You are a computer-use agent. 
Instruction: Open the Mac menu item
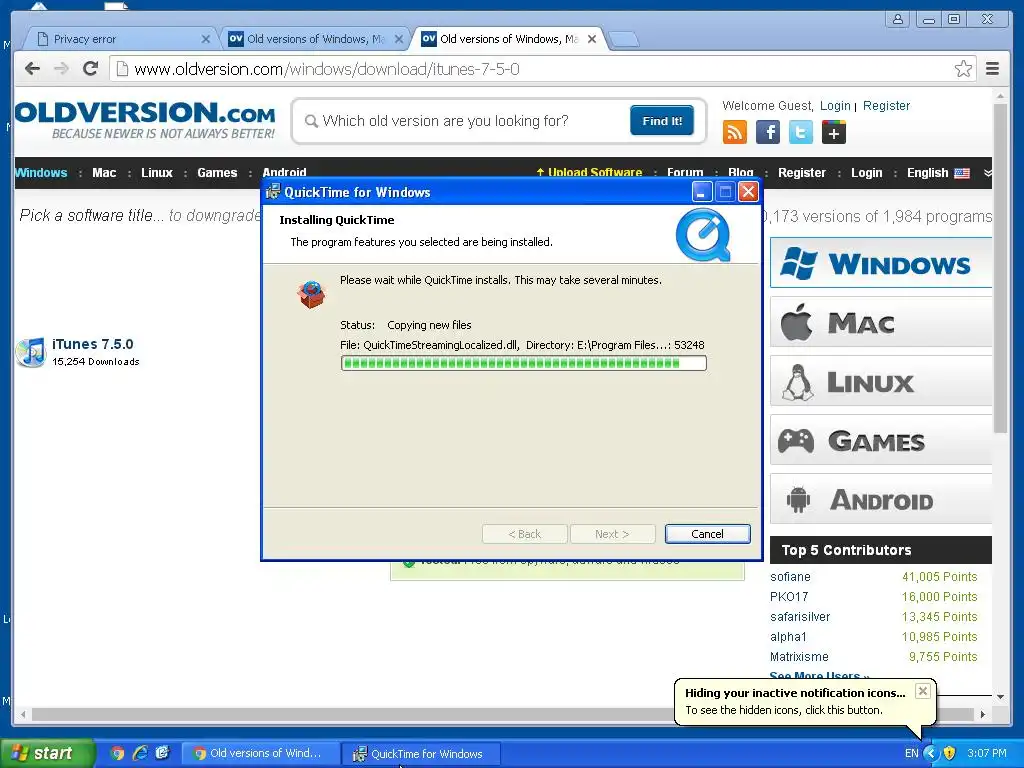point(104,172)
